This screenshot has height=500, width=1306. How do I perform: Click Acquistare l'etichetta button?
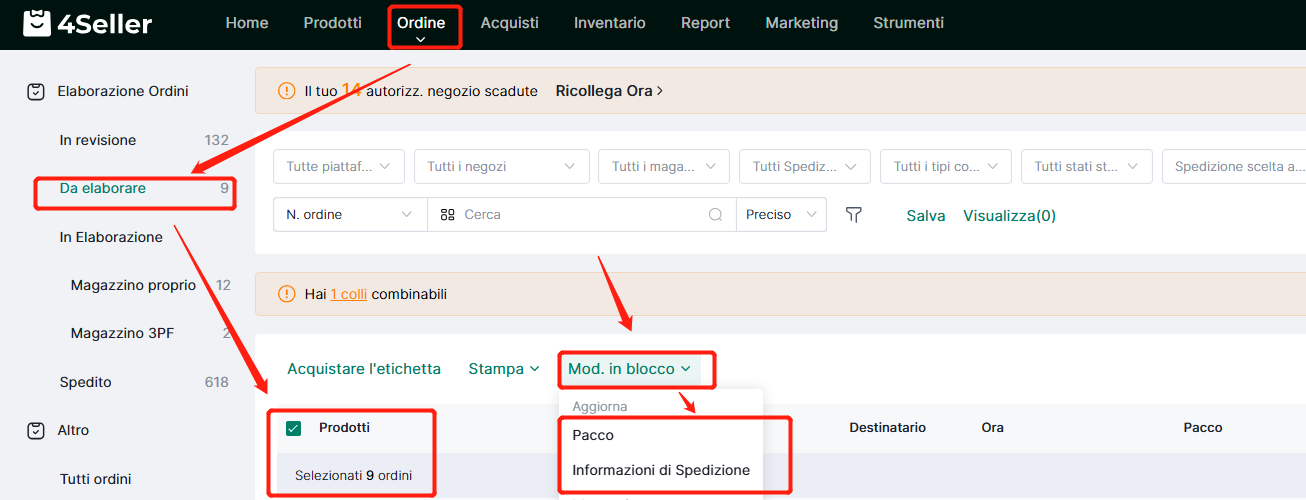coord(364,369)
